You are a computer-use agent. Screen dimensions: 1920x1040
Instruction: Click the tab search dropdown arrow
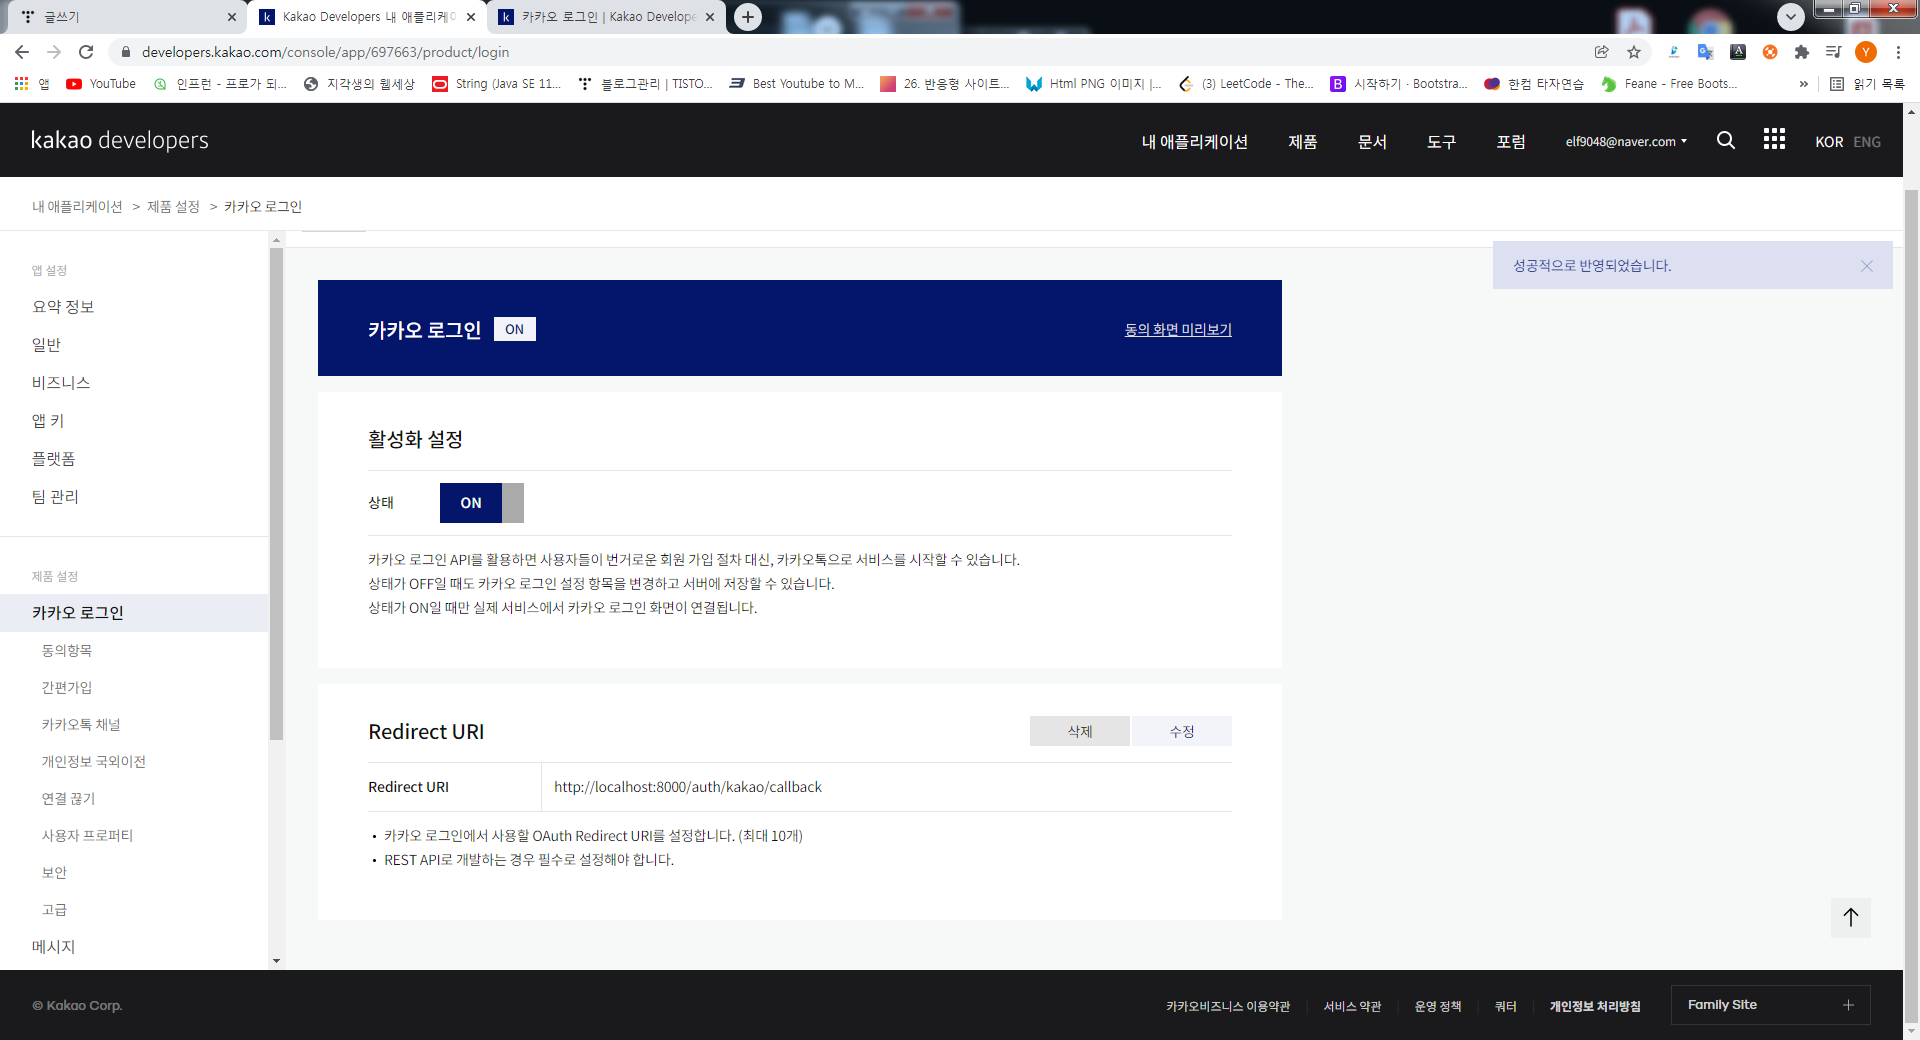coord(1791,16)
